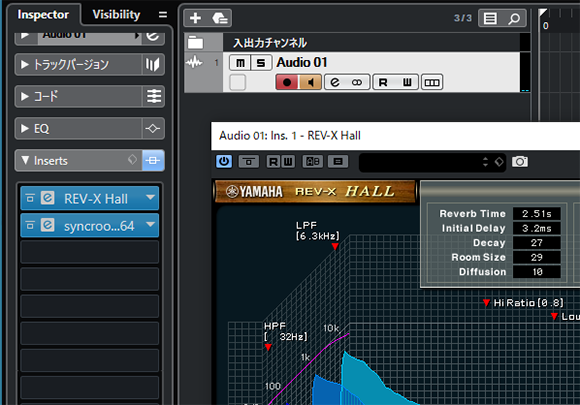Click the Diffusion value 10
This screenshot has width=580, height=405.
(x=537, y=272)
